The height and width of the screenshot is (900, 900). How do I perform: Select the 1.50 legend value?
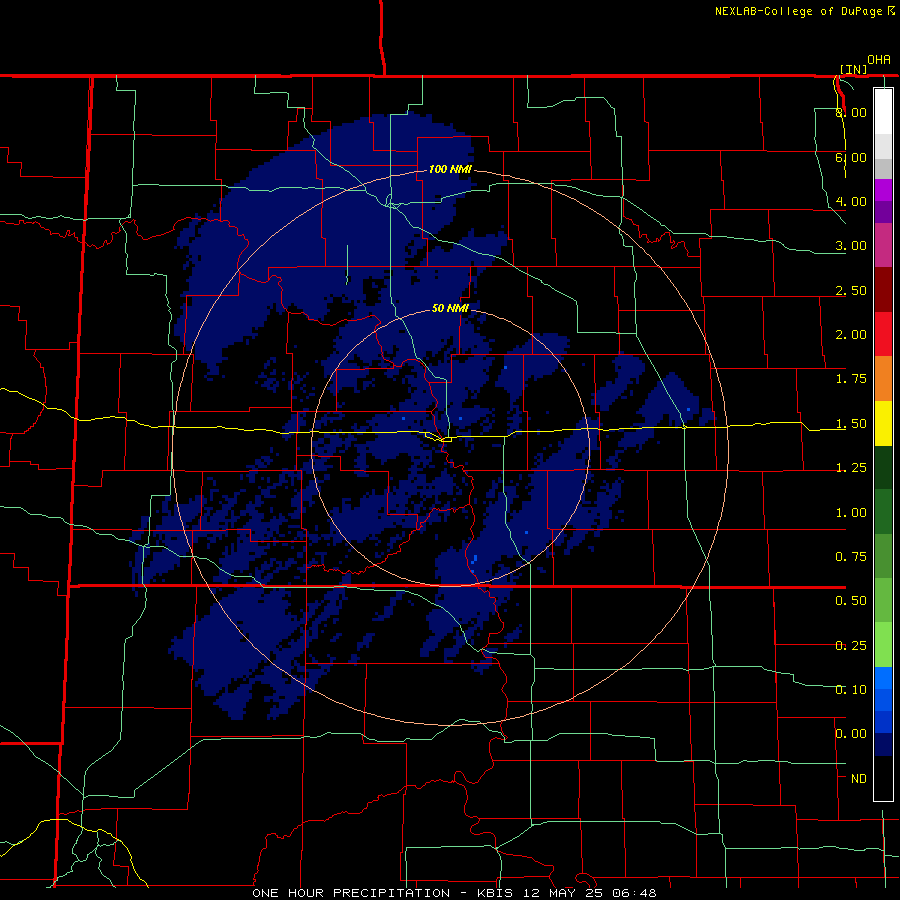(x=851, y=424)
